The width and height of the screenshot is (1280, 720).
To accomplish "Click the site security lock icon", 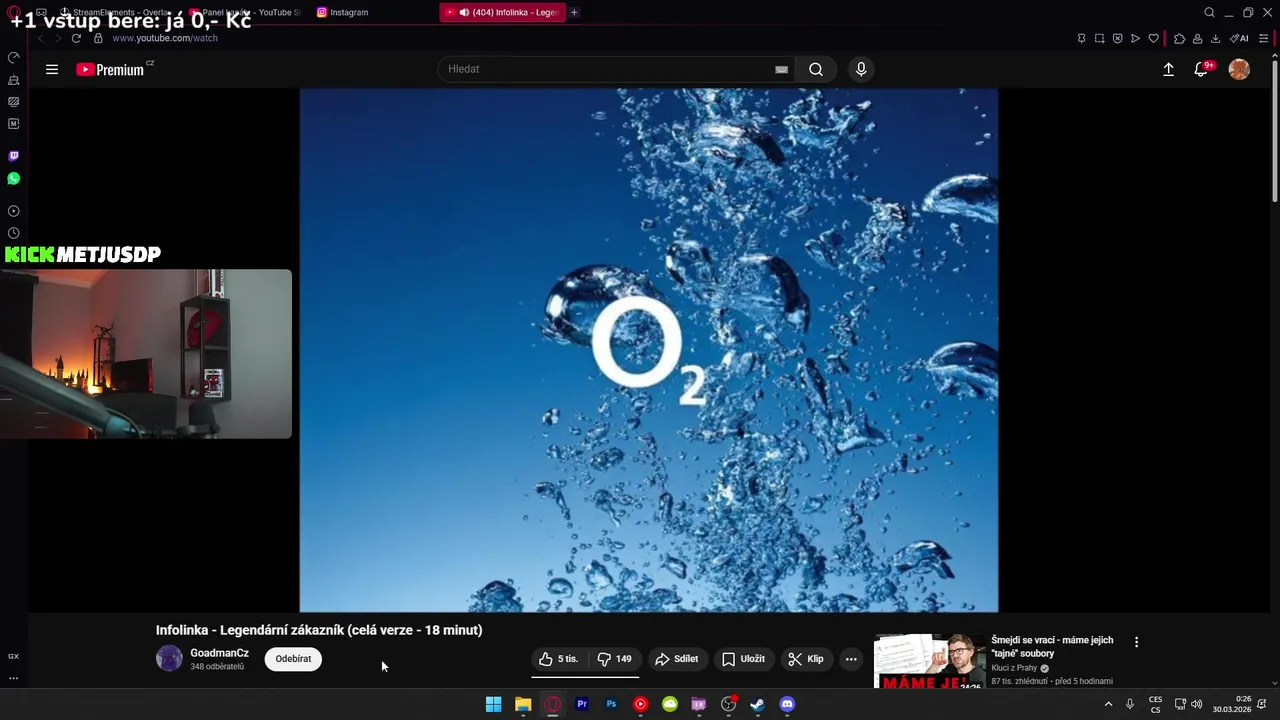I will tap(98, 38).
